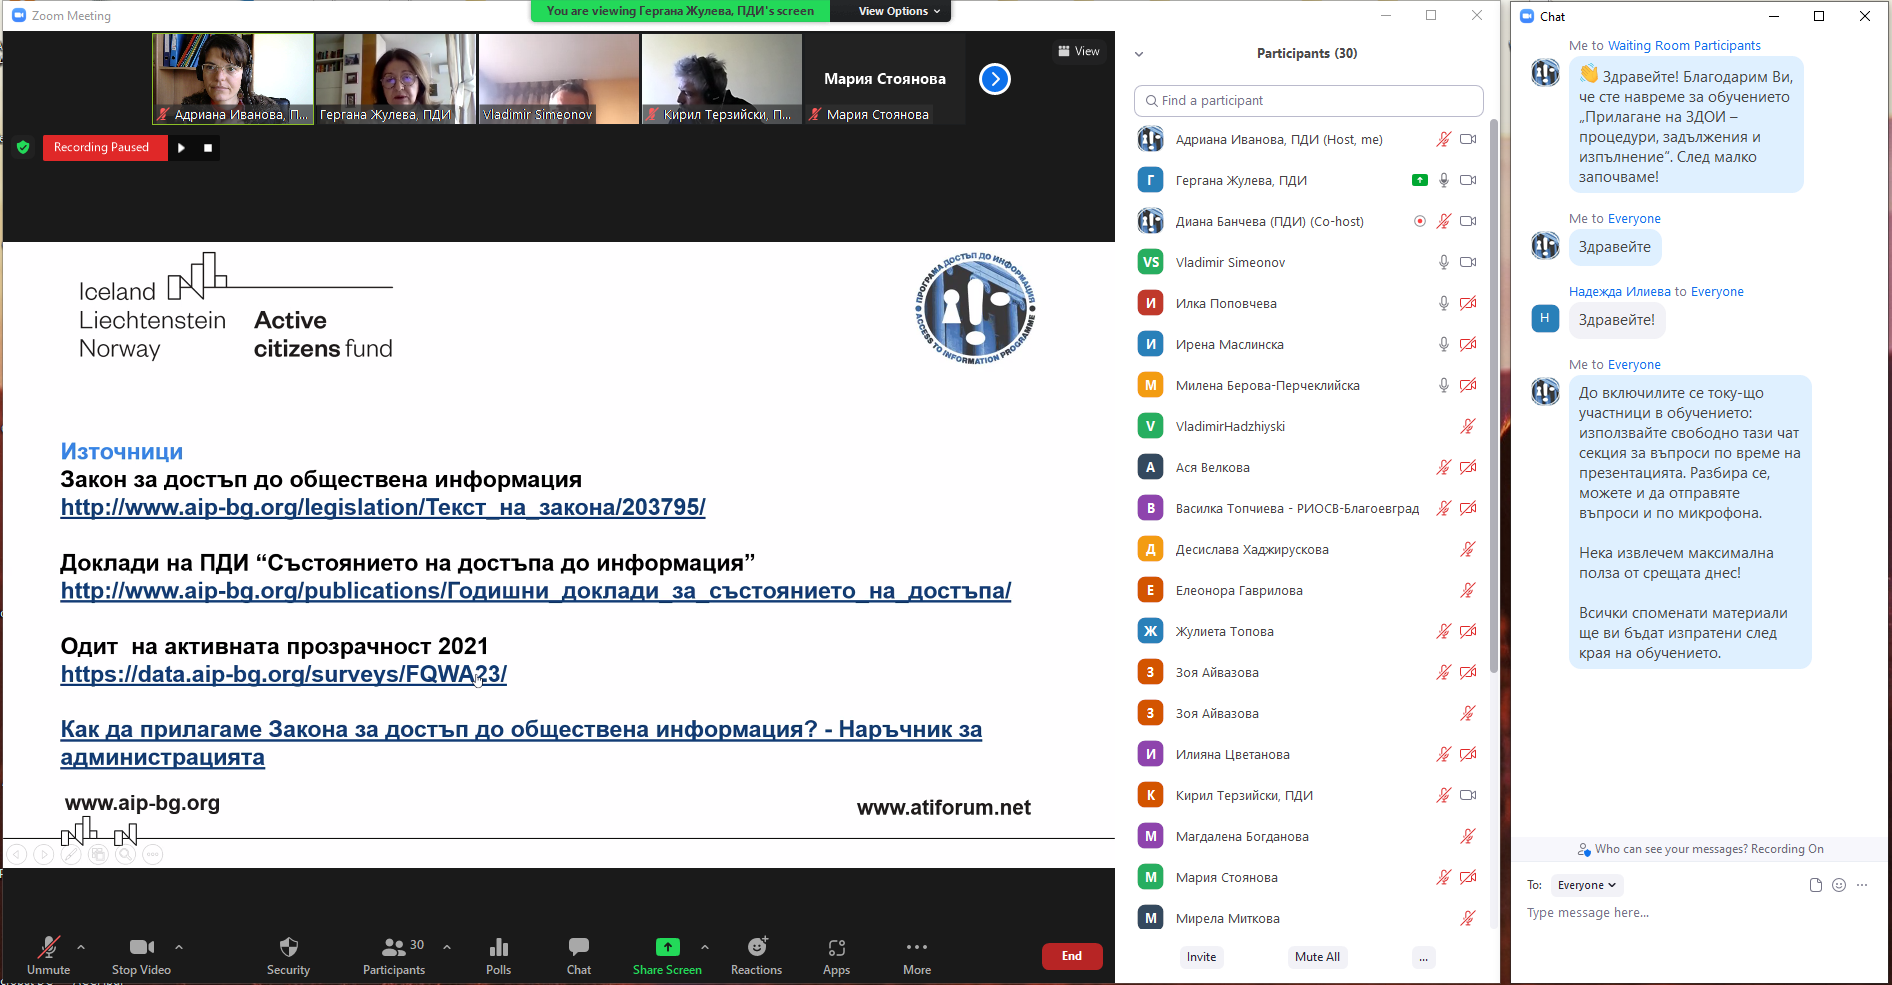Click the Find a participant search field

click(1308, 100)
